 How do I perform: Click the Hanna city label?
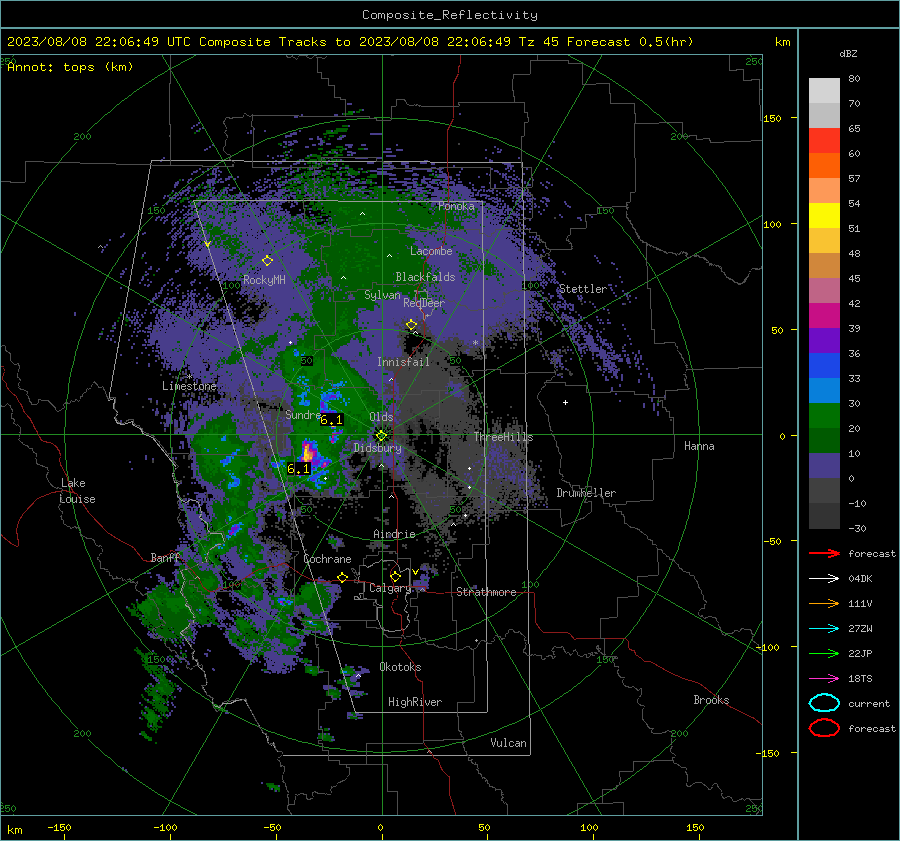pyautogui.click(x=699, y=446)
